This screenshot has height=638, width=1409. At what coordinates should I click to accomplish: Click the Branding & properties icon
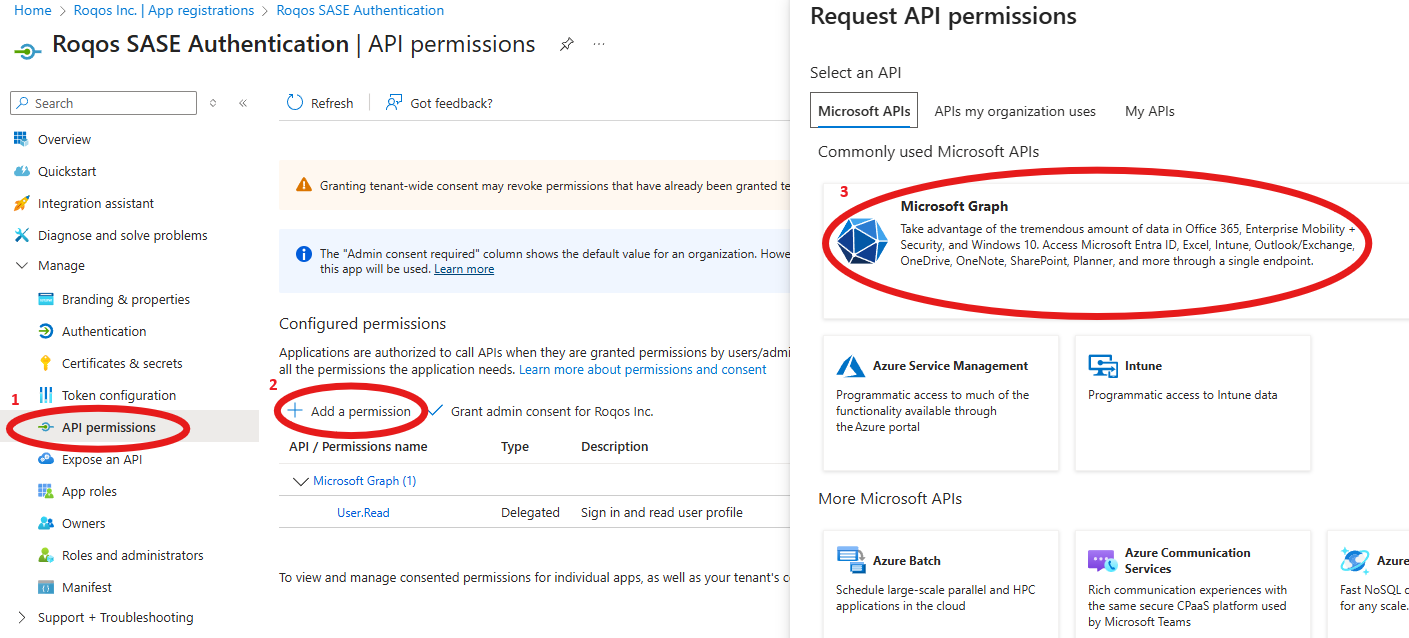click(45, 299)
